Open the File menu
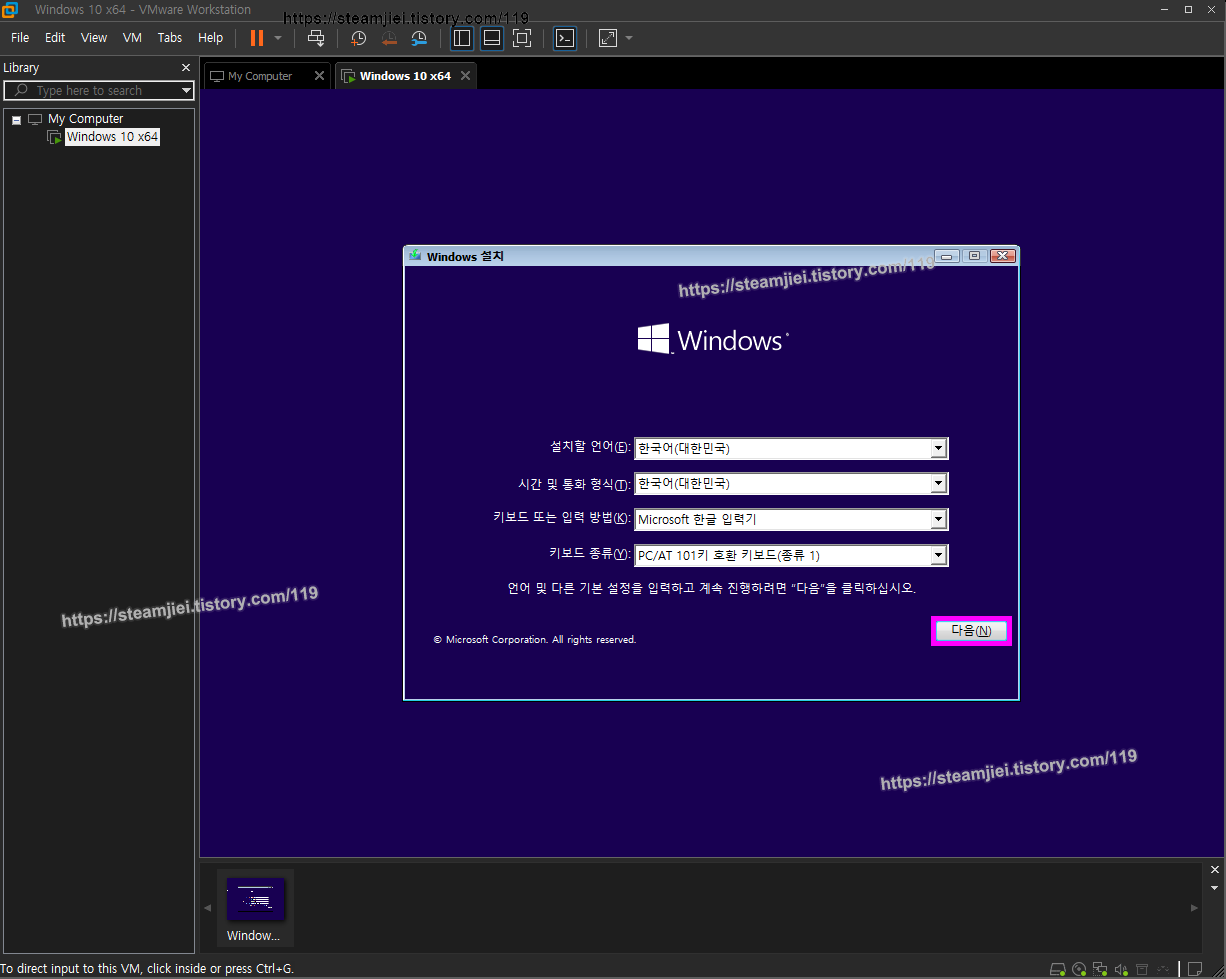This screenshot has height=979, width=1226. 20,37
